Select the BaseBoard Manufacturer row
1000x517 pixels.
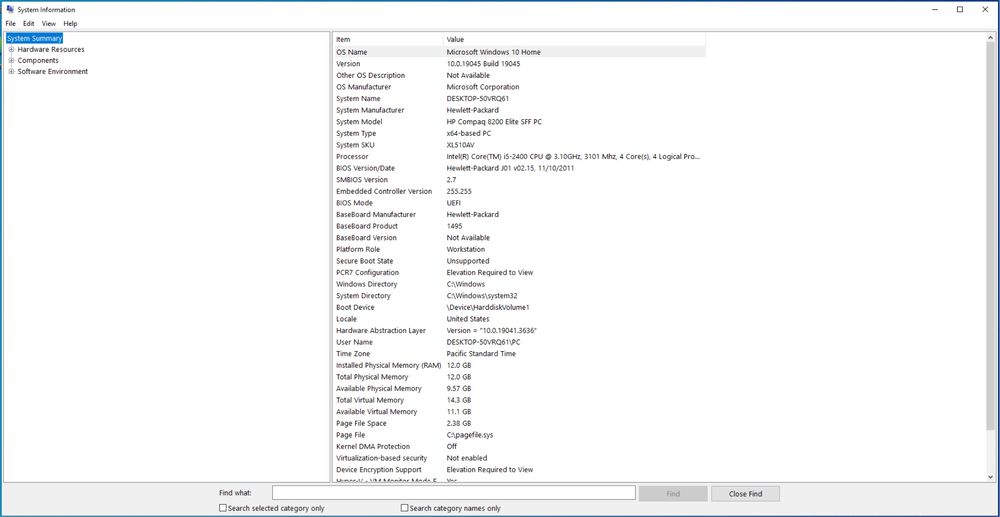(x=519, y=214)
